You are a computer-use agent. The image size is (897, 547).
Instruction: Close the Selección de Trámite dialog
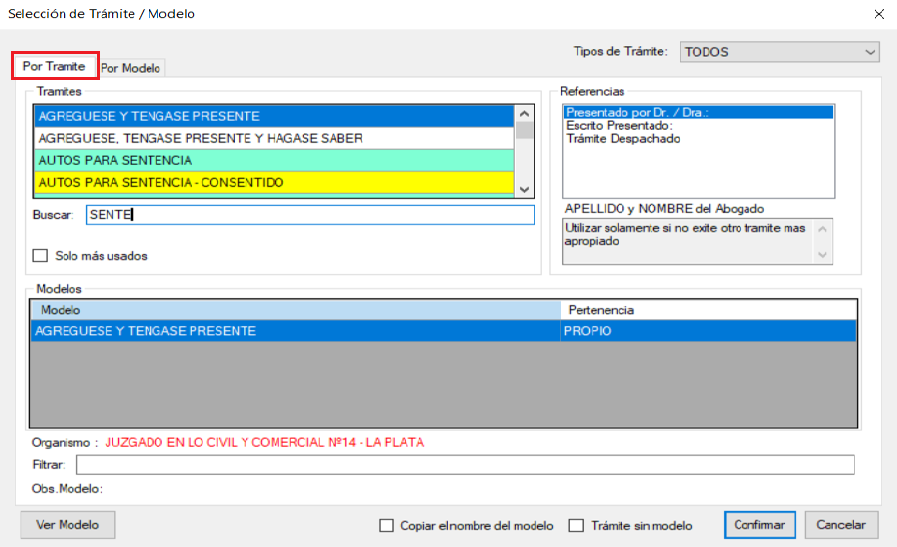click(879, 14)
